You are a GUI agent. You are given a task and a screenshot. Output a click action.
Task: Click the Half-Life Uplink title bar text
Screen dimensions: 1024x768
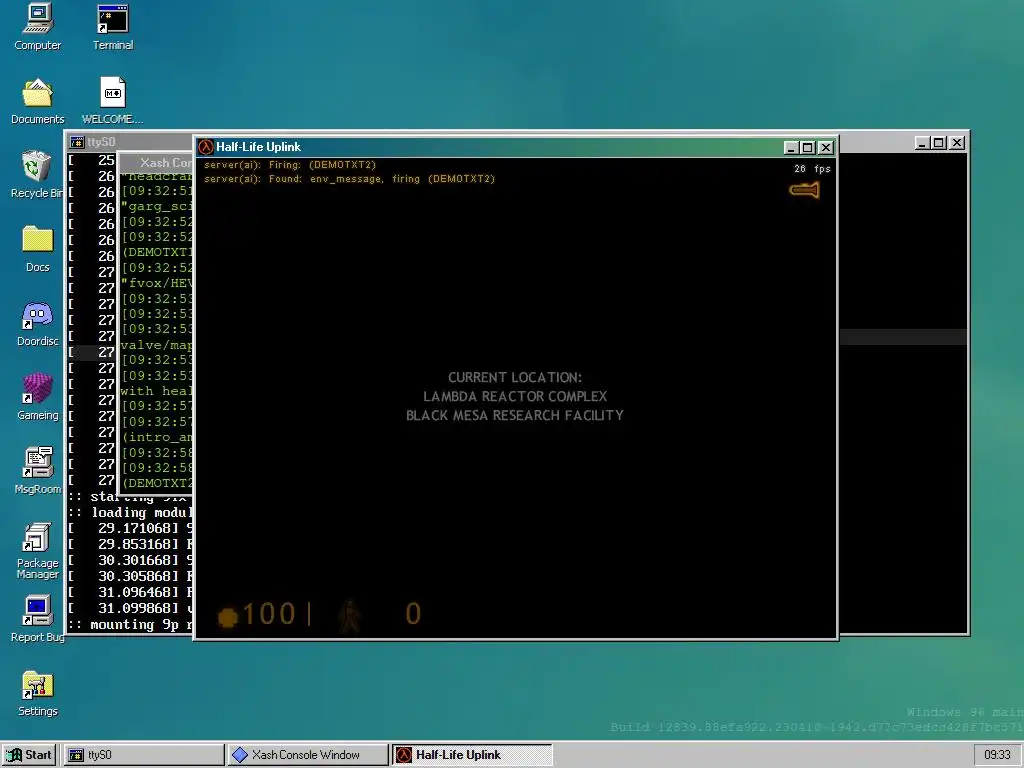259,147
